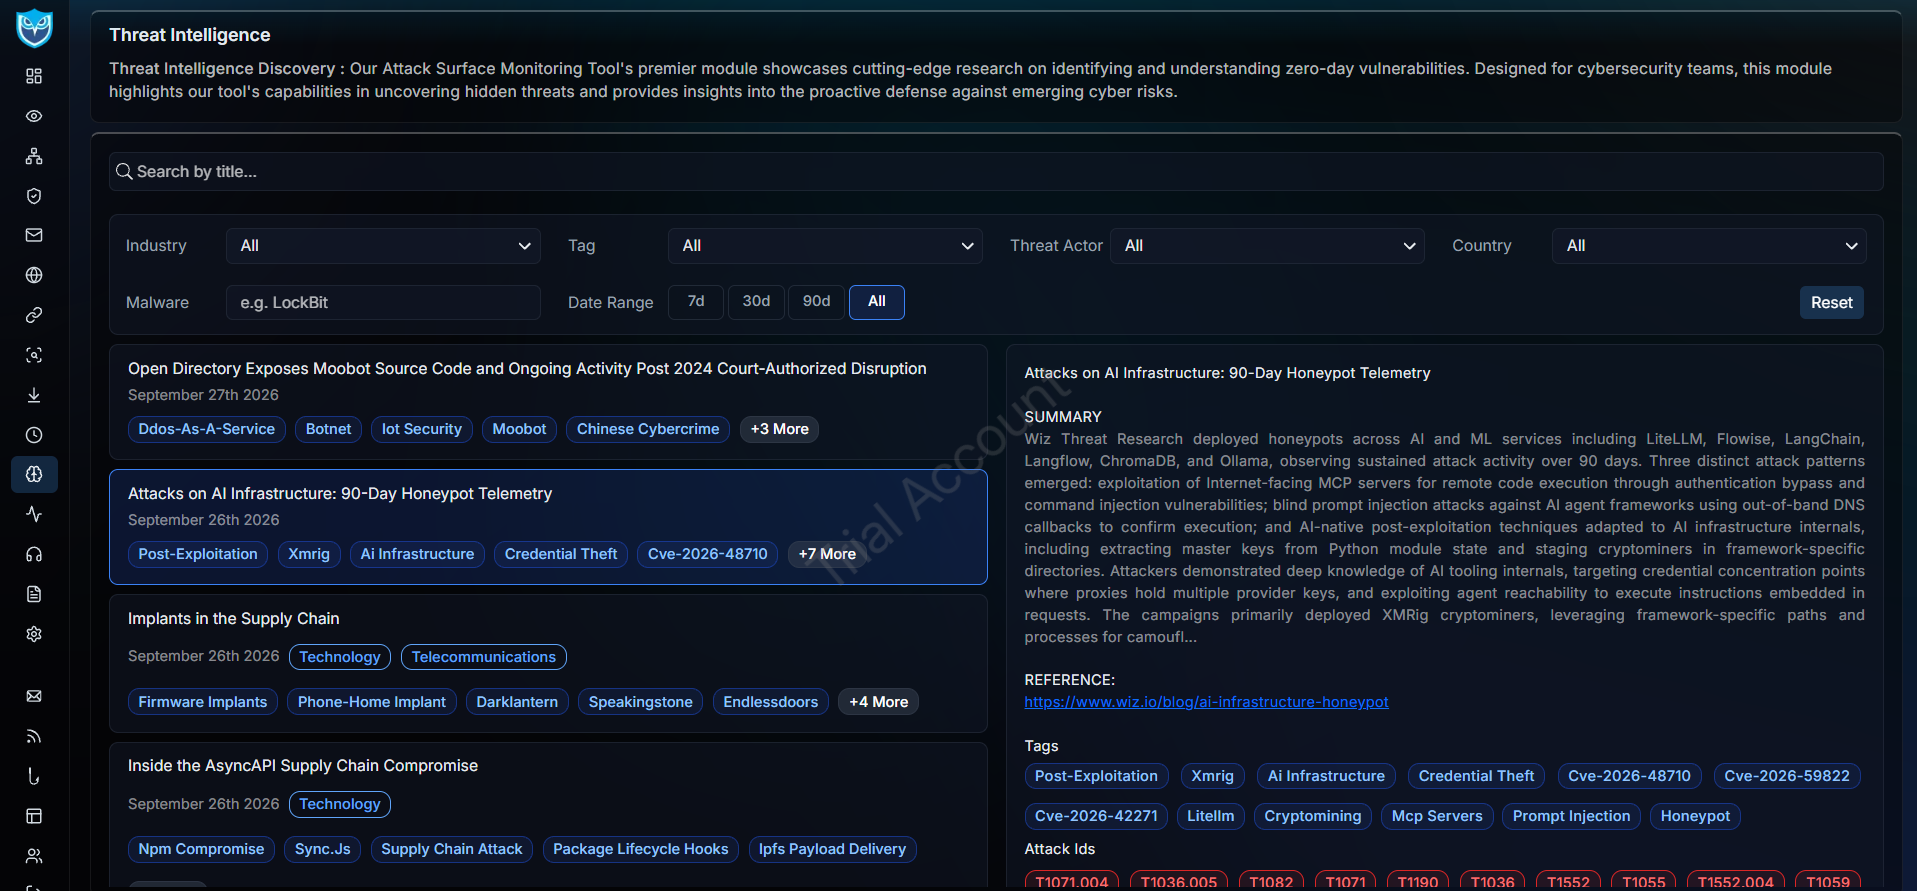
Task: Expand +3 More tags on Moobot article
Action: click(780, 429)
